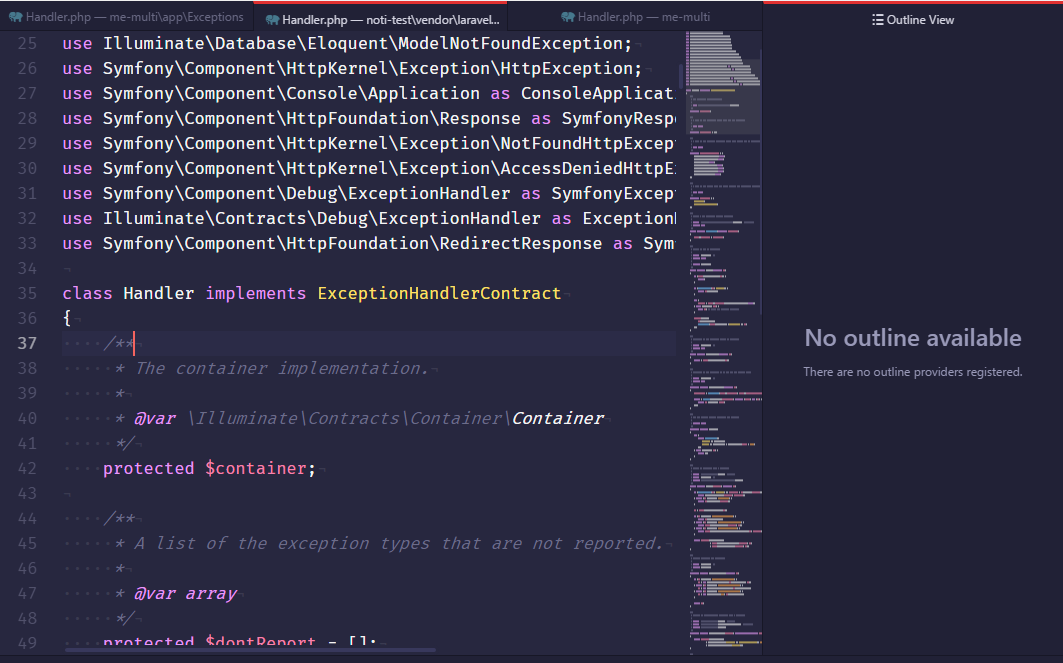Click line number 25 in the gutter
The width and height of the screenshot is (1063, 663).
coord(27,43)
